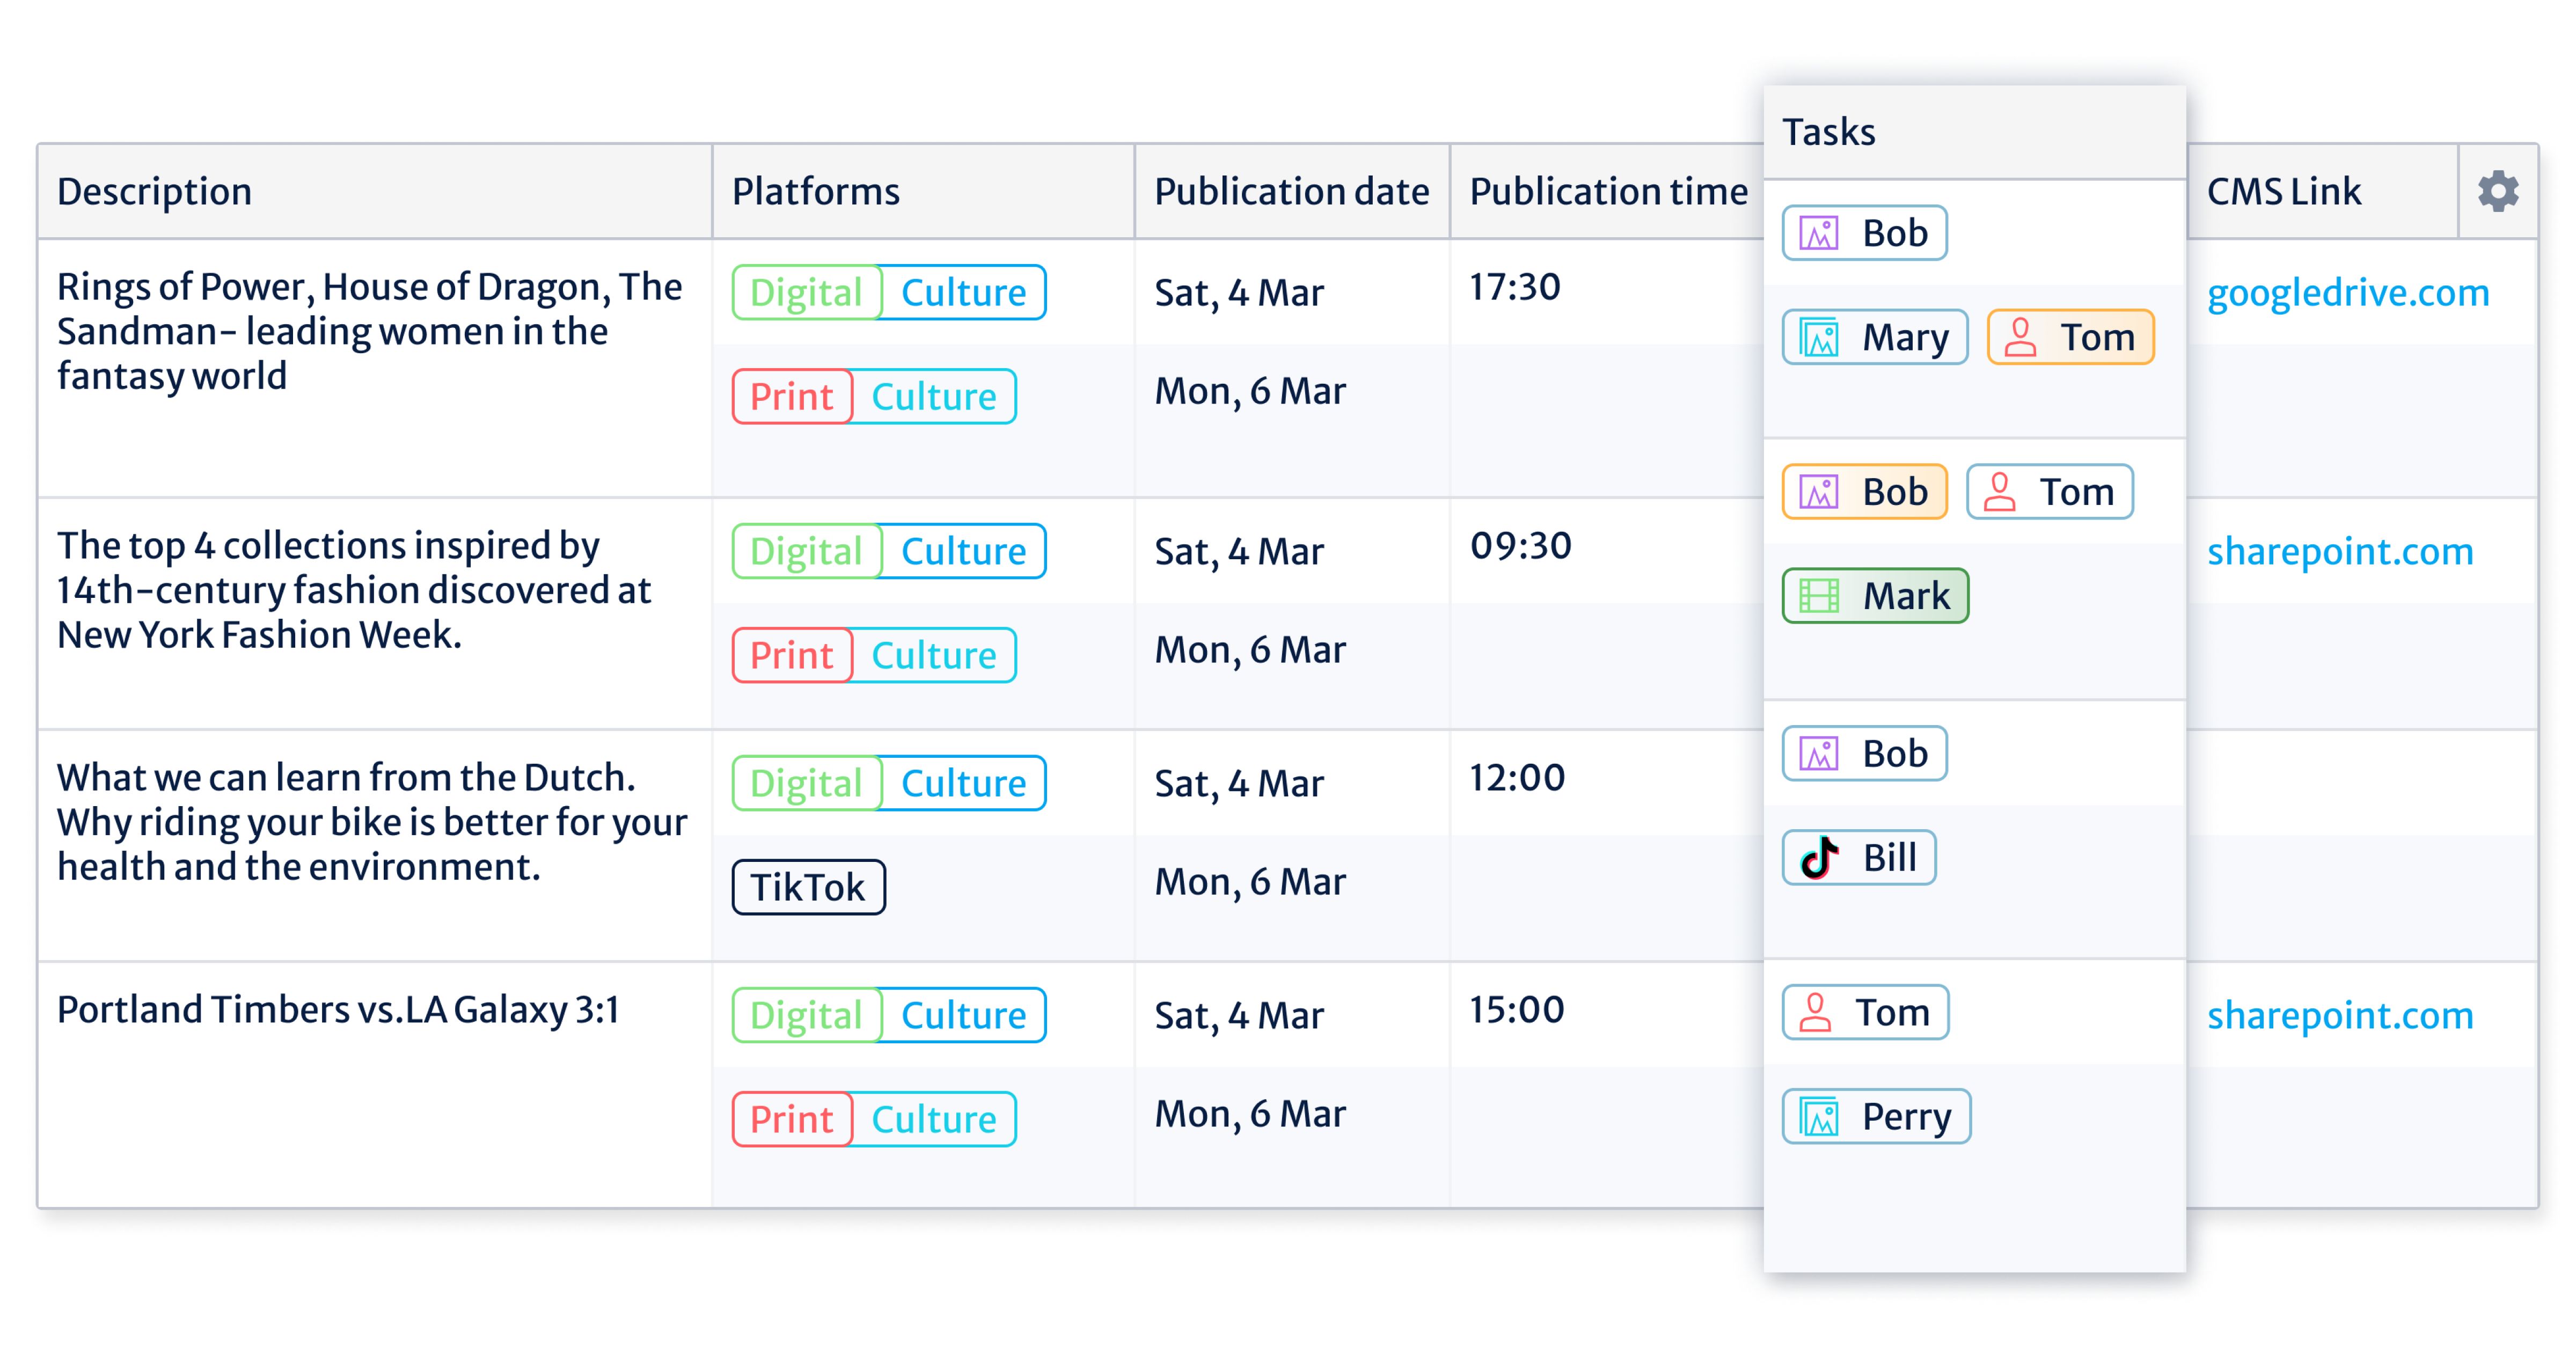This screenshot has height=1346, width=2576.
Task: Select the photo icon beside Mary's assignment
Action: (x=1818, y=336)
